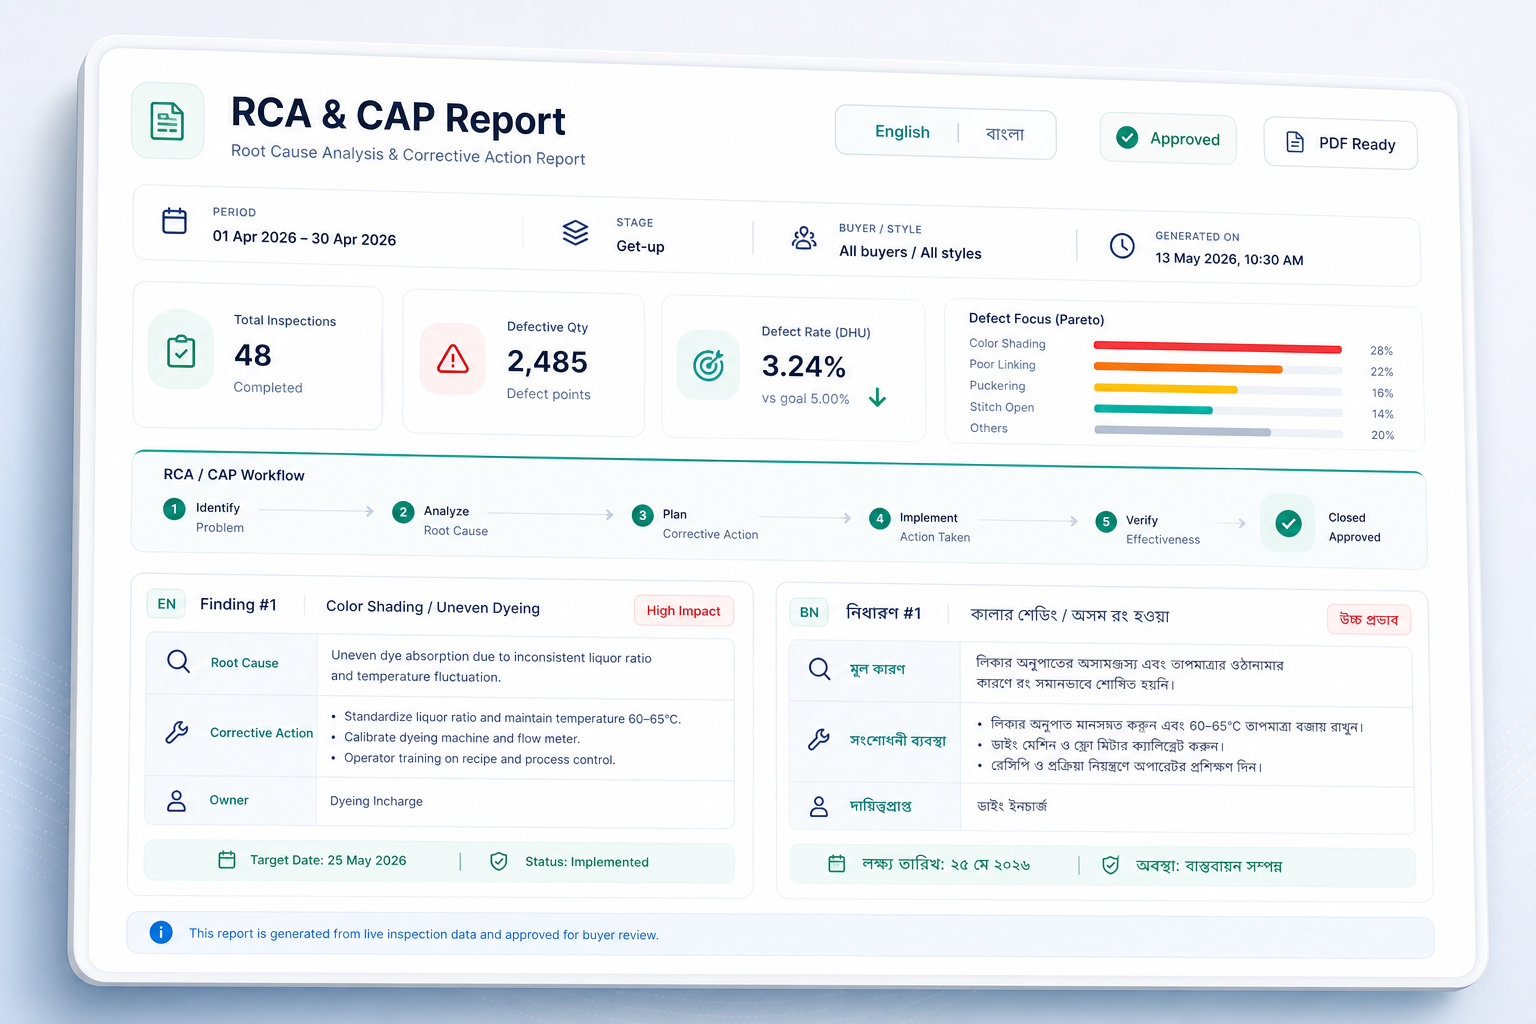
Task: Select কালার শেডিং / অসম রং হওয়া heading
Action: pyautogui.click(x=1069, y=615)
